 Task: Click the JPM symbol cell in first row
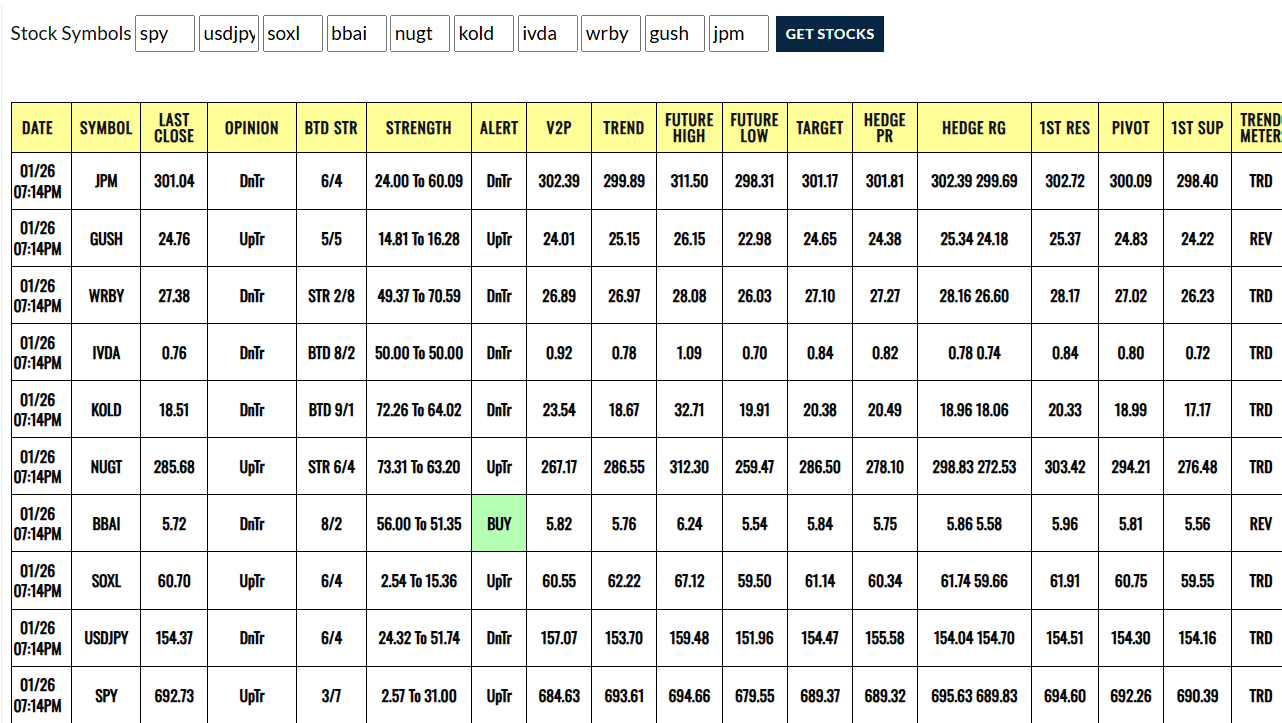(x=106, y=182)
